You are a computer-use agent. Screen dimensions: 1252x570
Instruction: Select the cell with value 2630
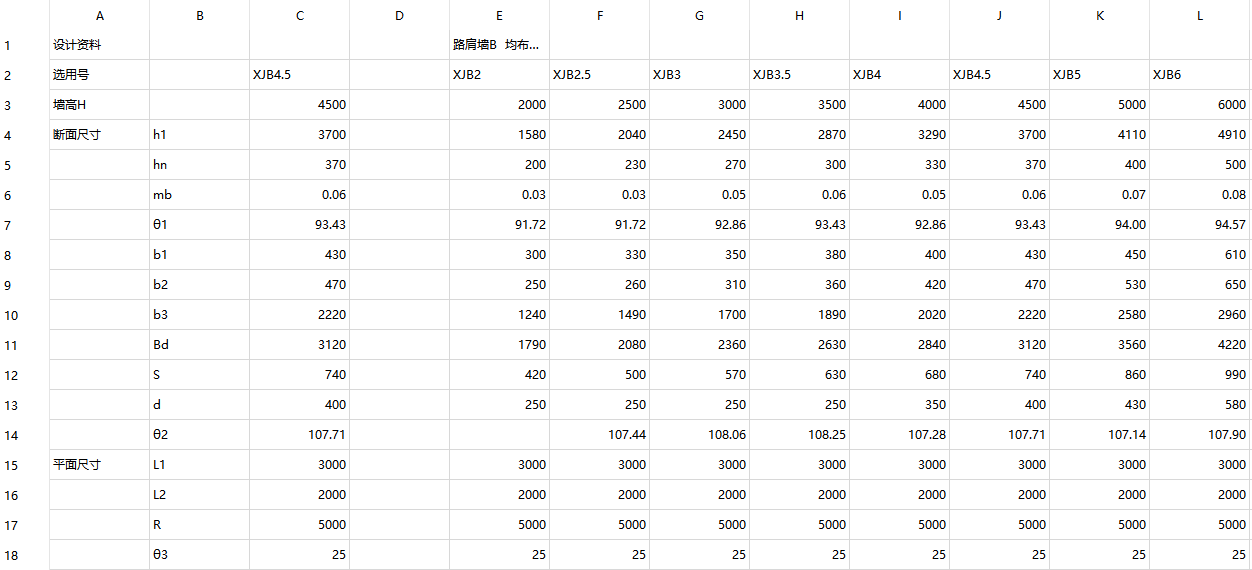799,345
